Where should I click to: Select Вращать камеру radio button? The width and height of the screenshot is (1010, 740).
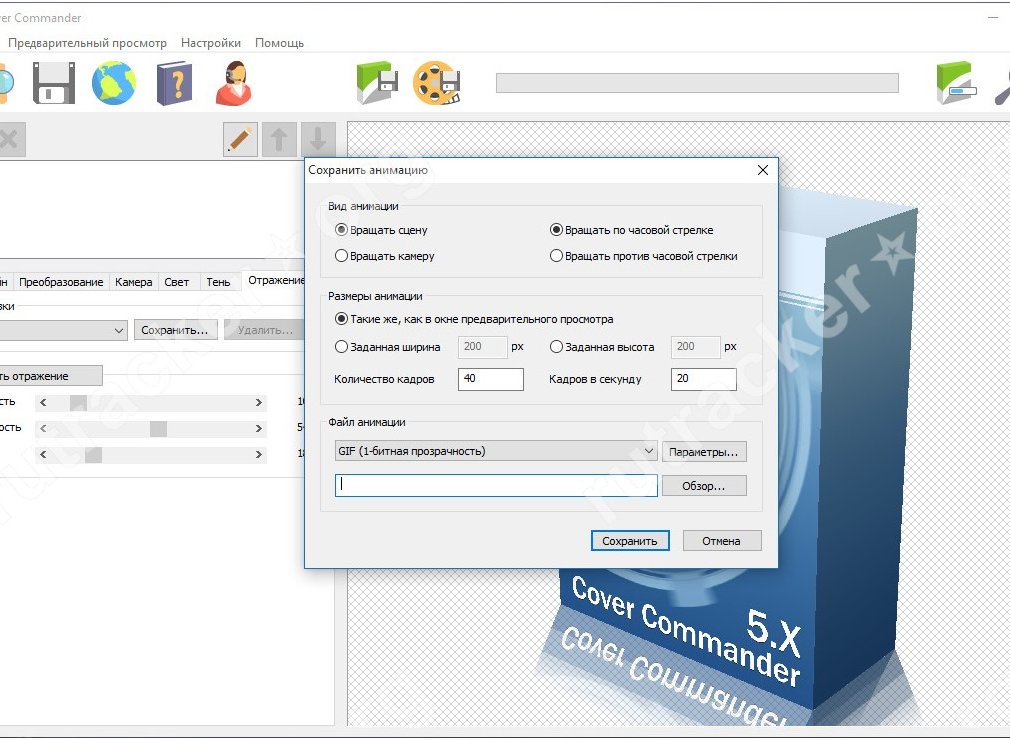tap(341, 256)
